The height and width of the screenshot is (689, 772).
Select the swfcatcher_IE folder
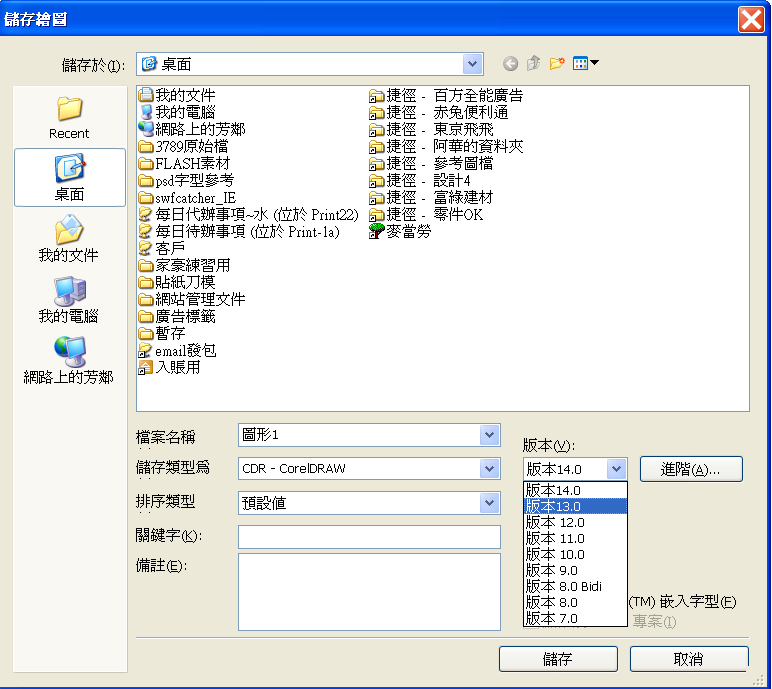(x=188, y=198)
